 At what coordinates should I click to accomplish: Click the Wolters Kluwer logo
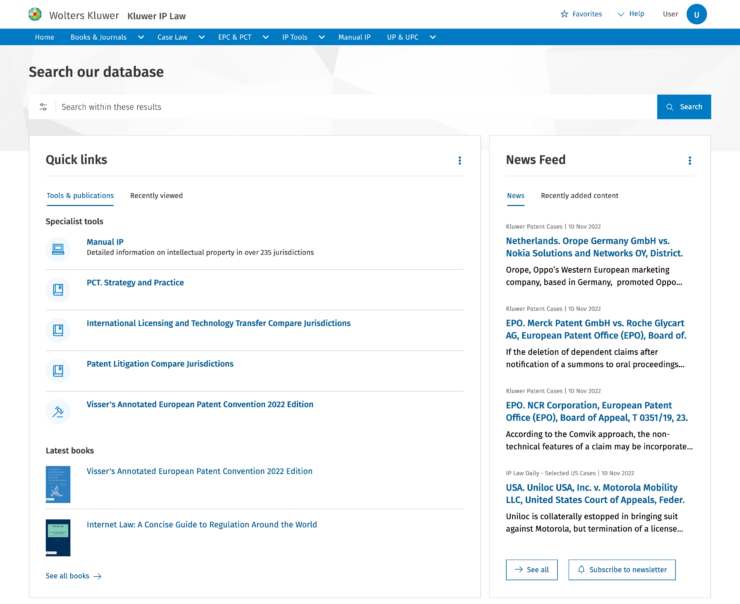[x=35, y=14]
